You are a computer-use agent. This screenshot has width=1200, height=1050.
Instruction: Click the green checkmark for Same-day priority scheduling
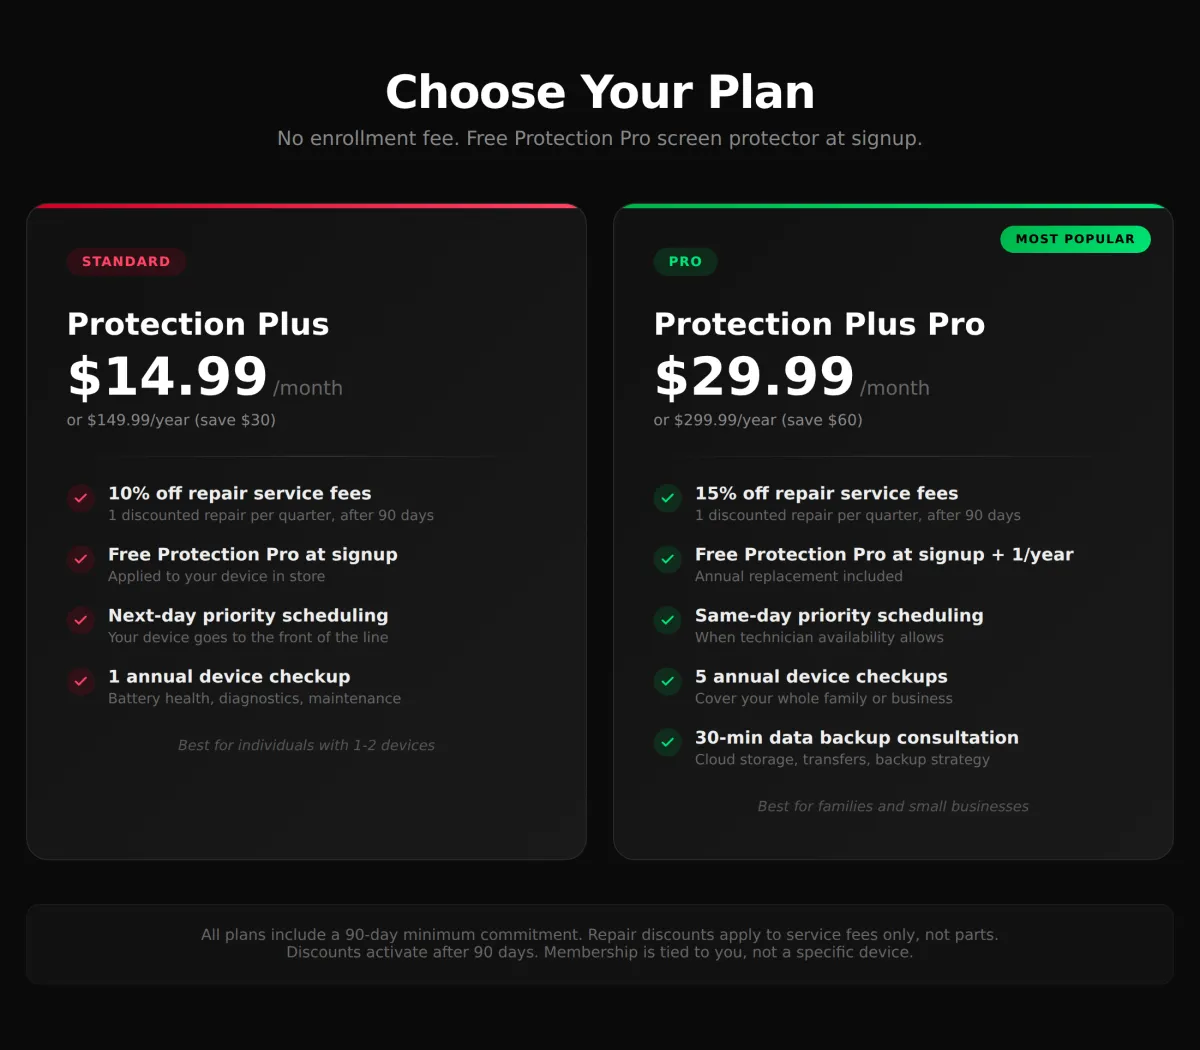pyautogui.click(x=668, y=620)
